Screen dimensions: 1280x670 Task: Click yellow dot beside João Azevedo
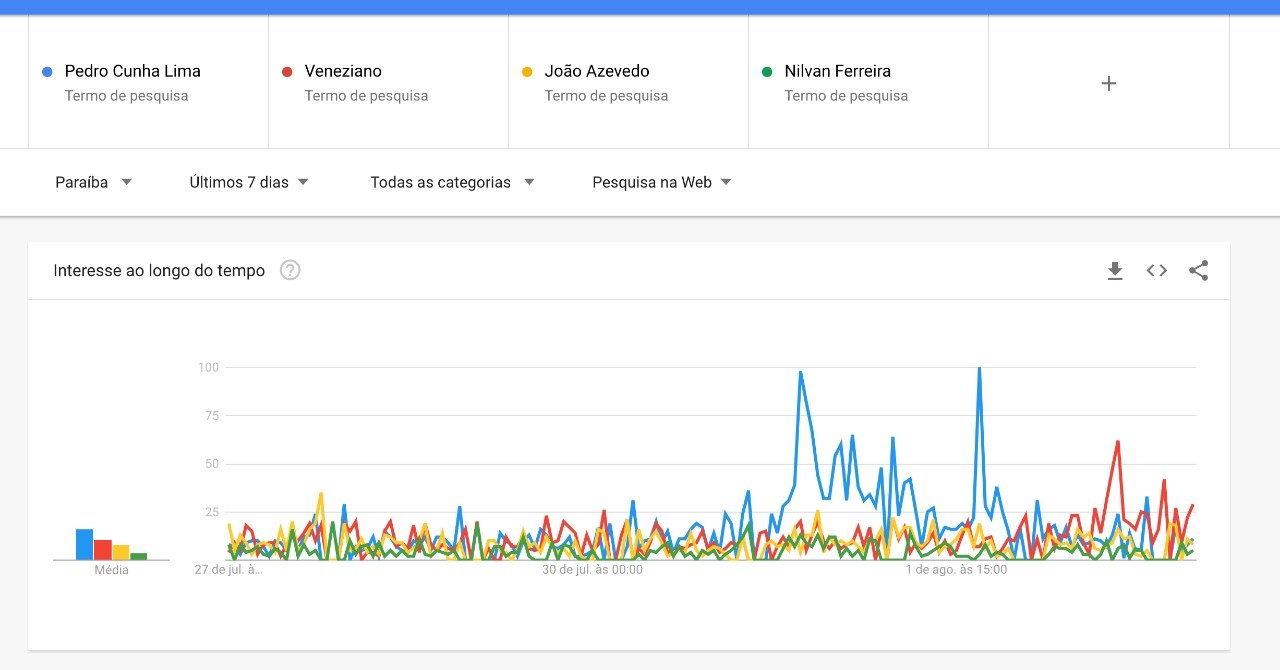(x=527, y=72)
